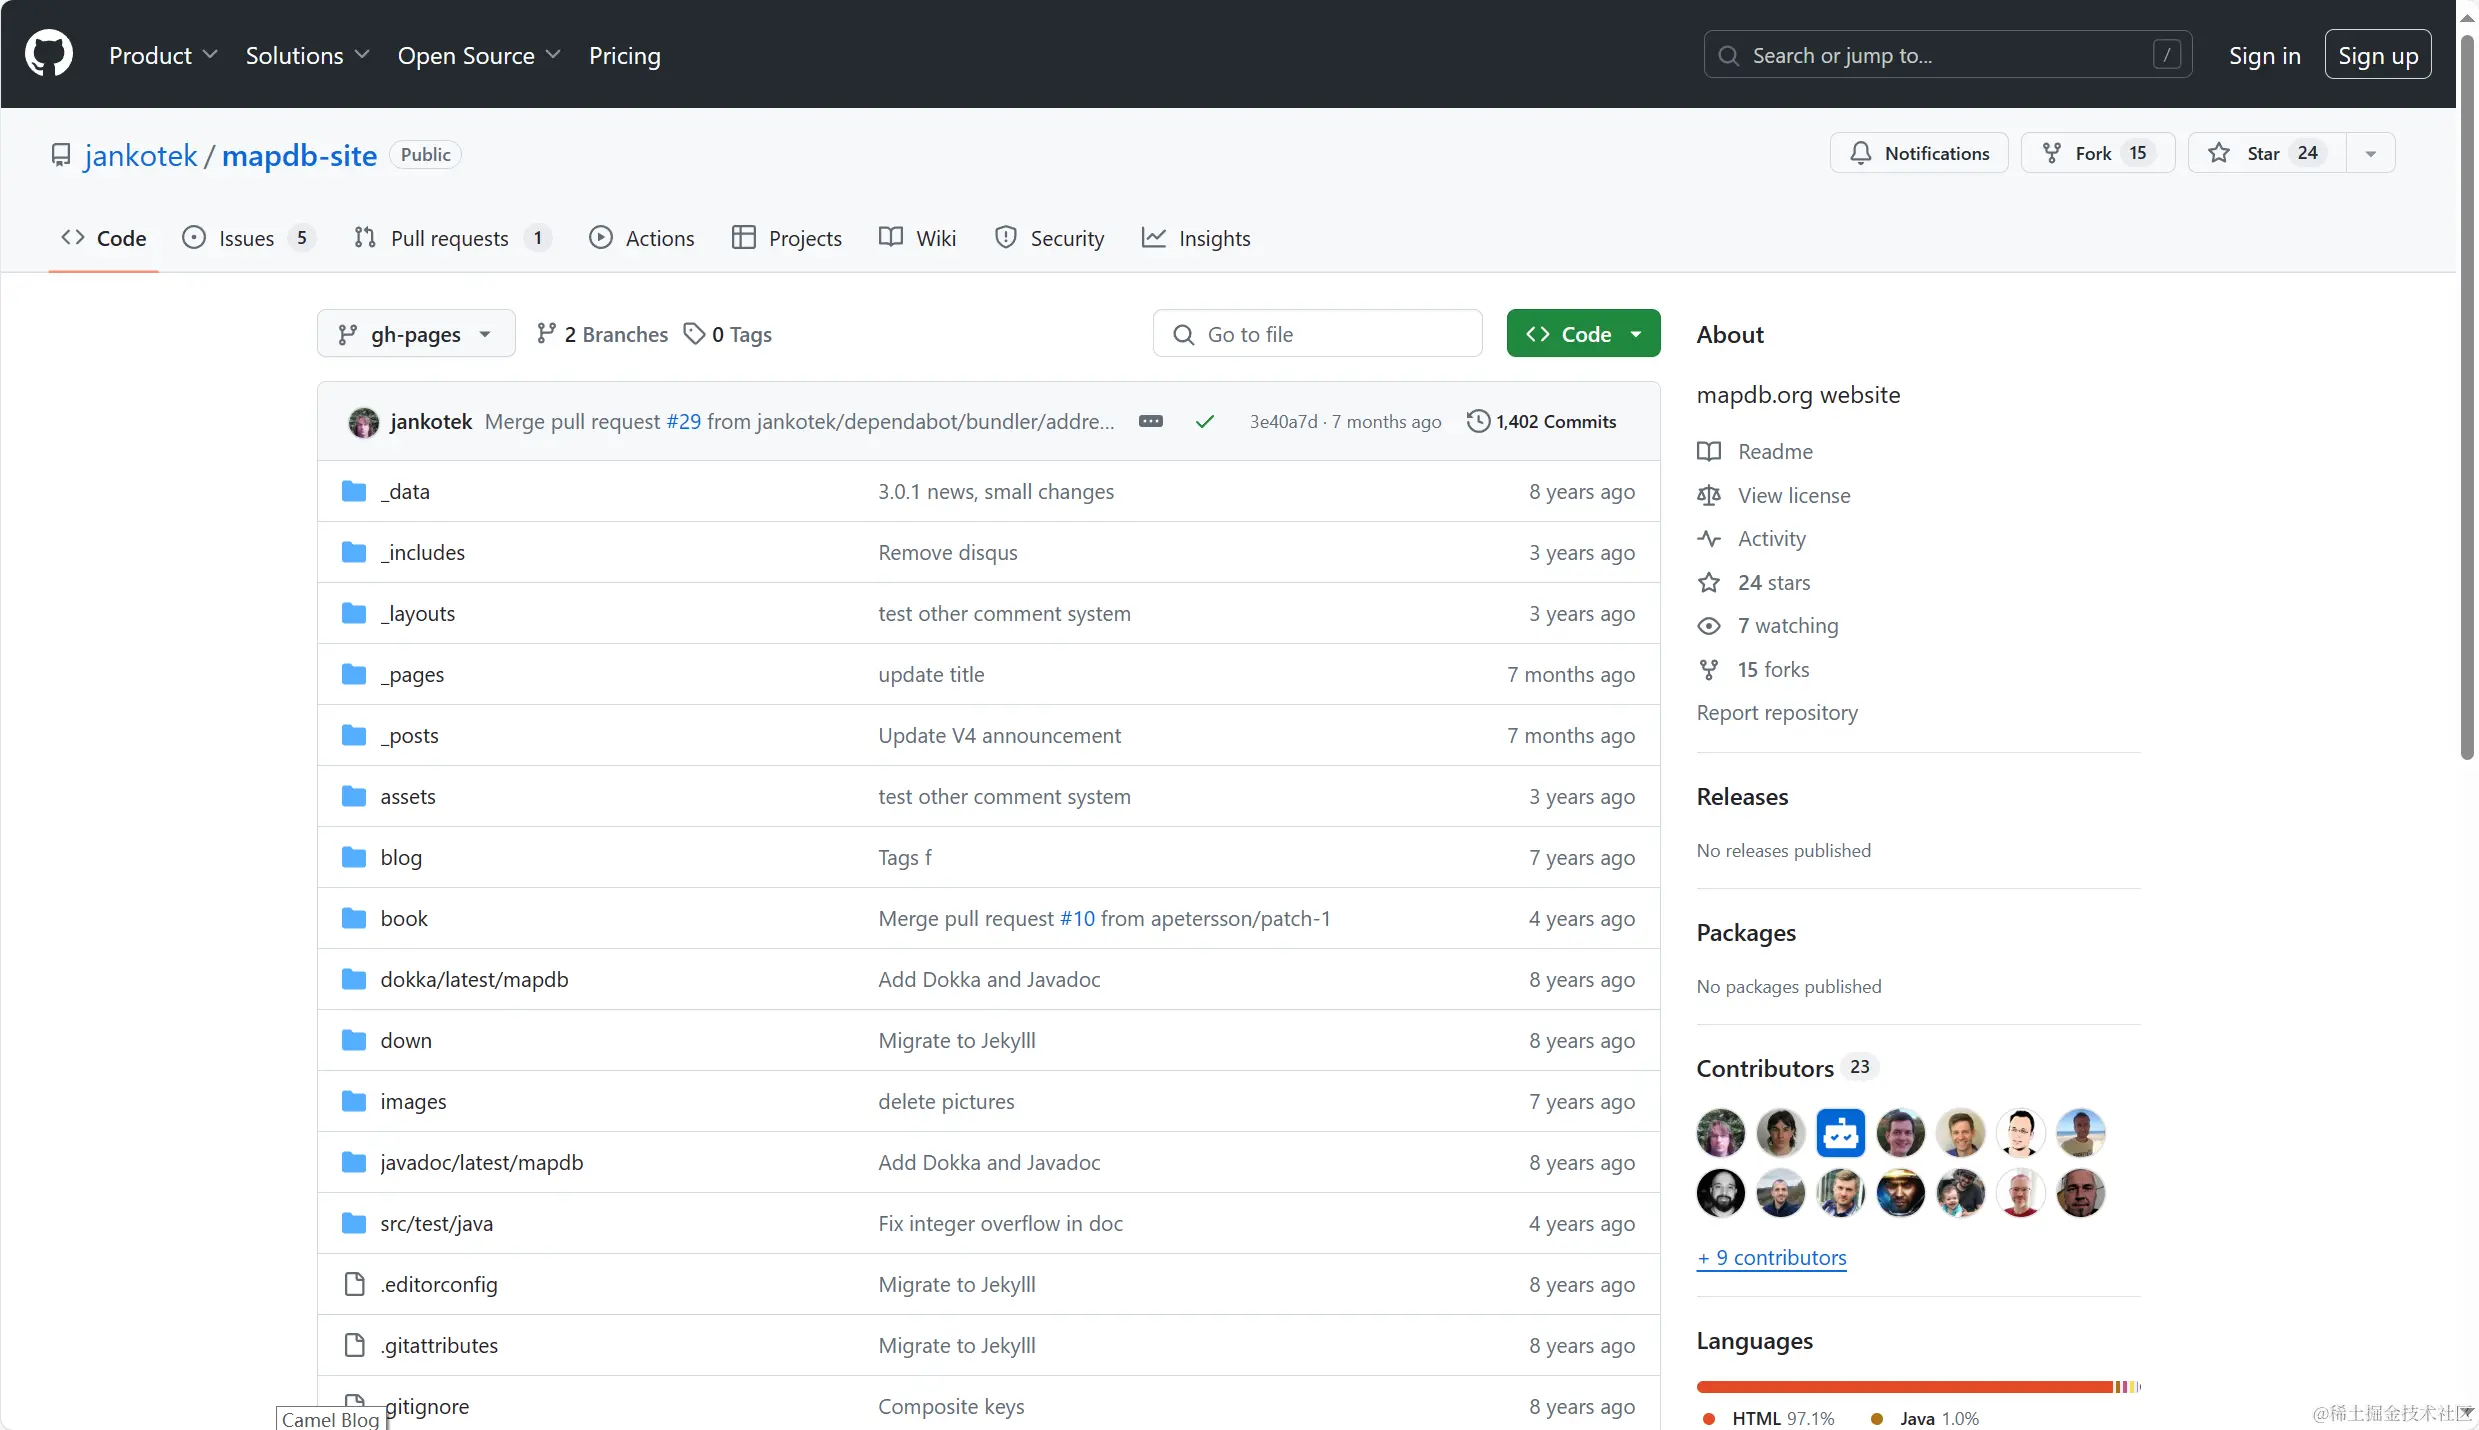This screenshot has height=1430, width=2479.
Task: Open Activity in About section
Action: tap(1752, 538)
